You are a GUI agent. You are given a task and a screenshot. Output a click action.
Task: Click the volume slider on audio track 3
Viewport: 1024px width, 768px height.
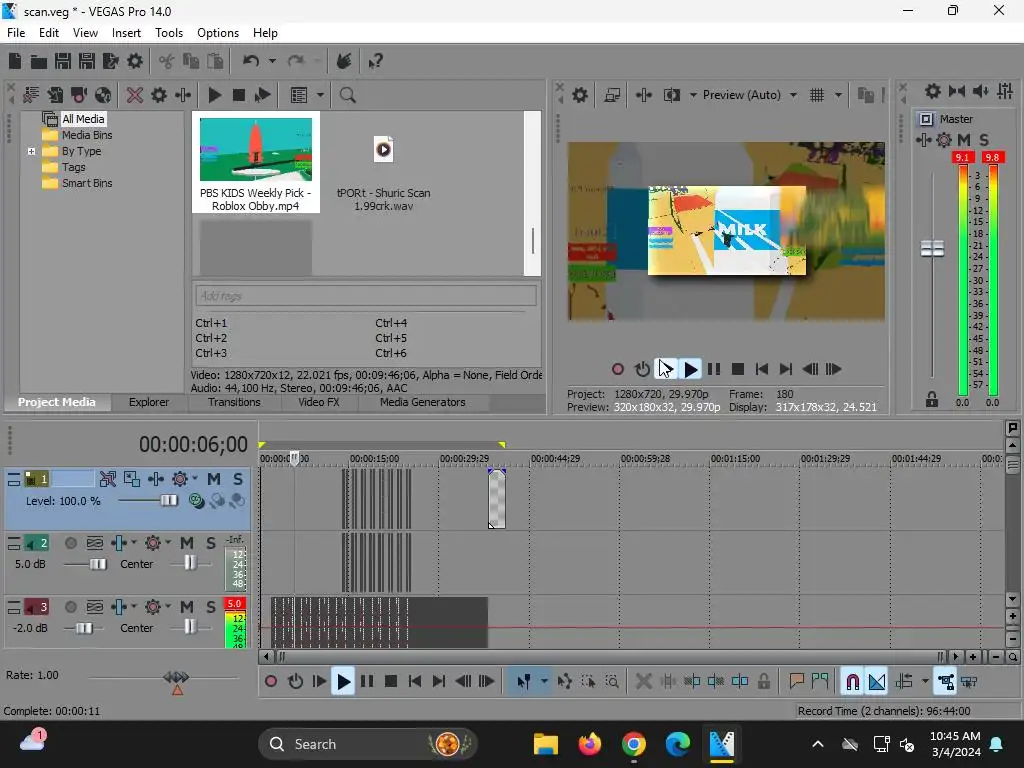click(x=84, y=628)
